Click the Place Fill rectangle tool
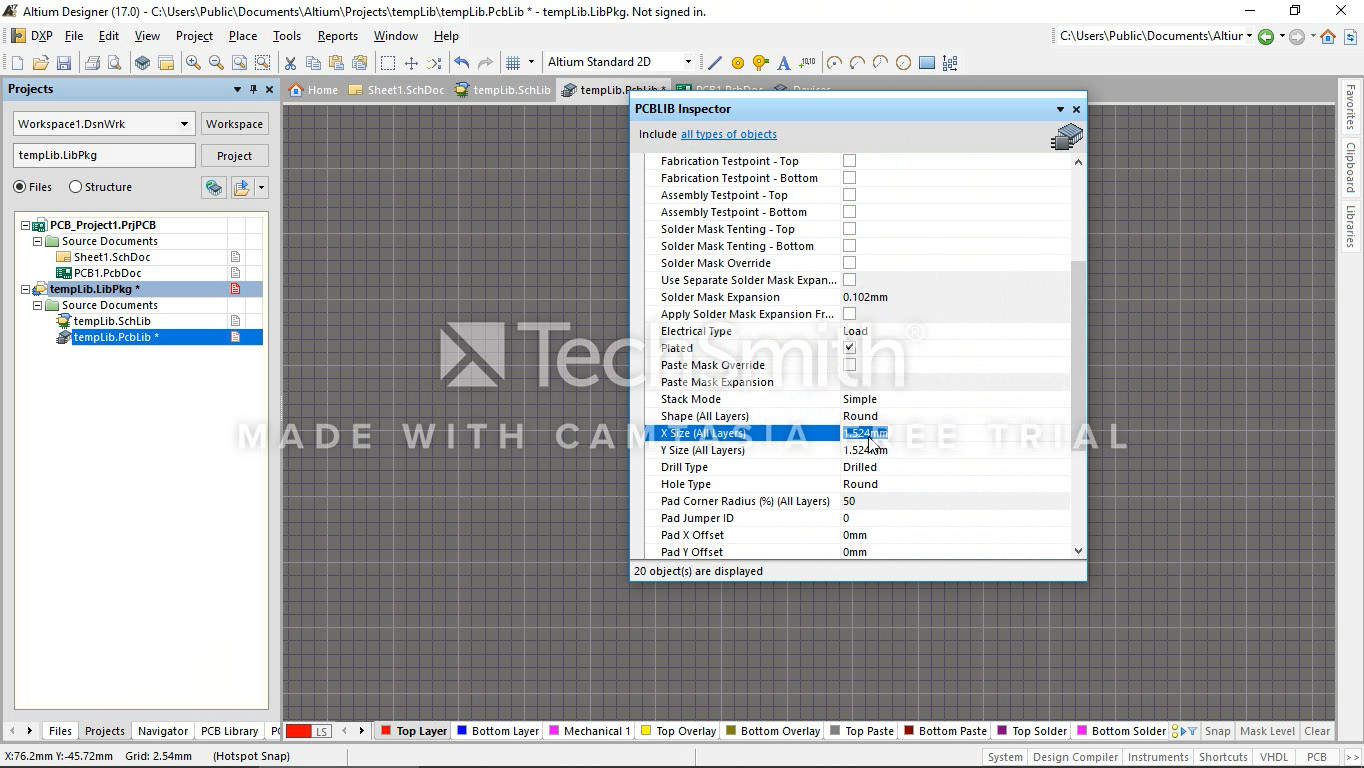 click(x=927, y=63)
